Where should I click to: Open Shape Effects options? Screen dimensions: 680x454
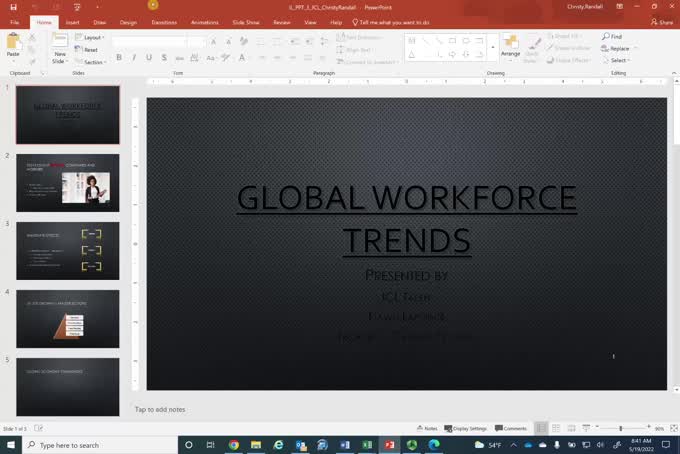(568, 60)
